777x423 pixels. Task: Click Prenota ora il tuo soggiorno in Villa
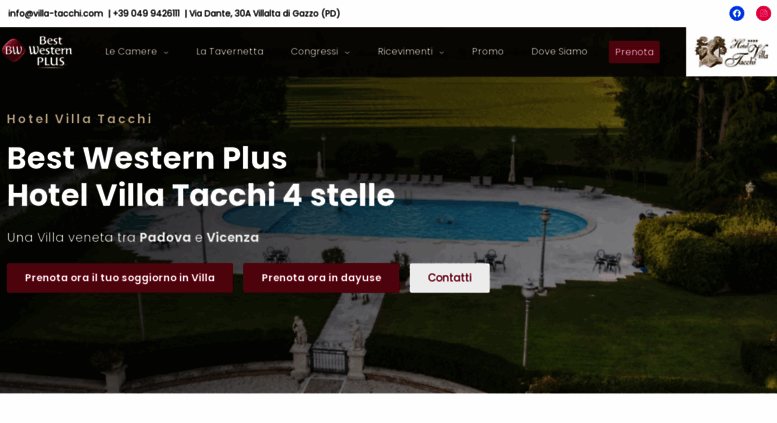coord(120,278)
